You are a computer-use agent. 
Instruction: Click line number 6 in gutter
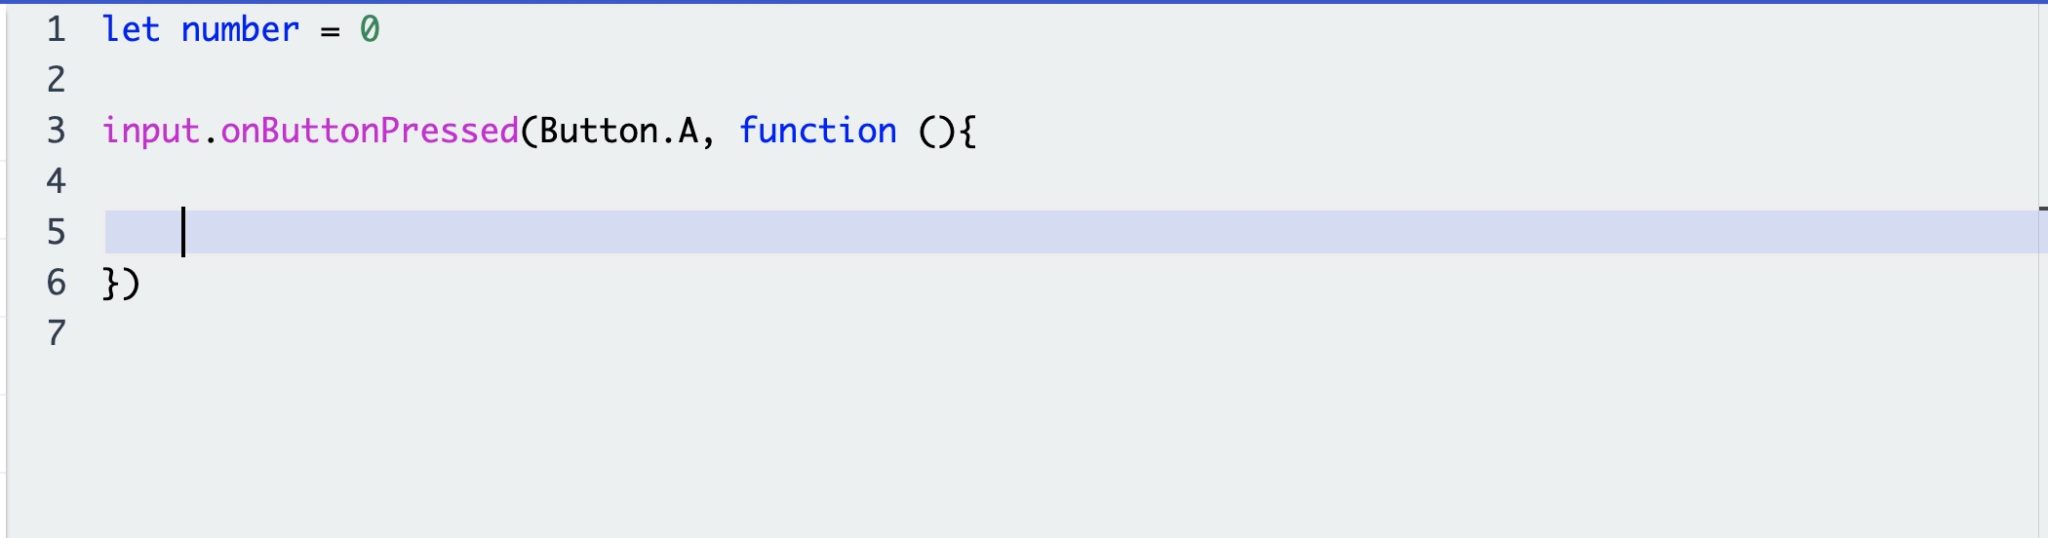point(56,282)
